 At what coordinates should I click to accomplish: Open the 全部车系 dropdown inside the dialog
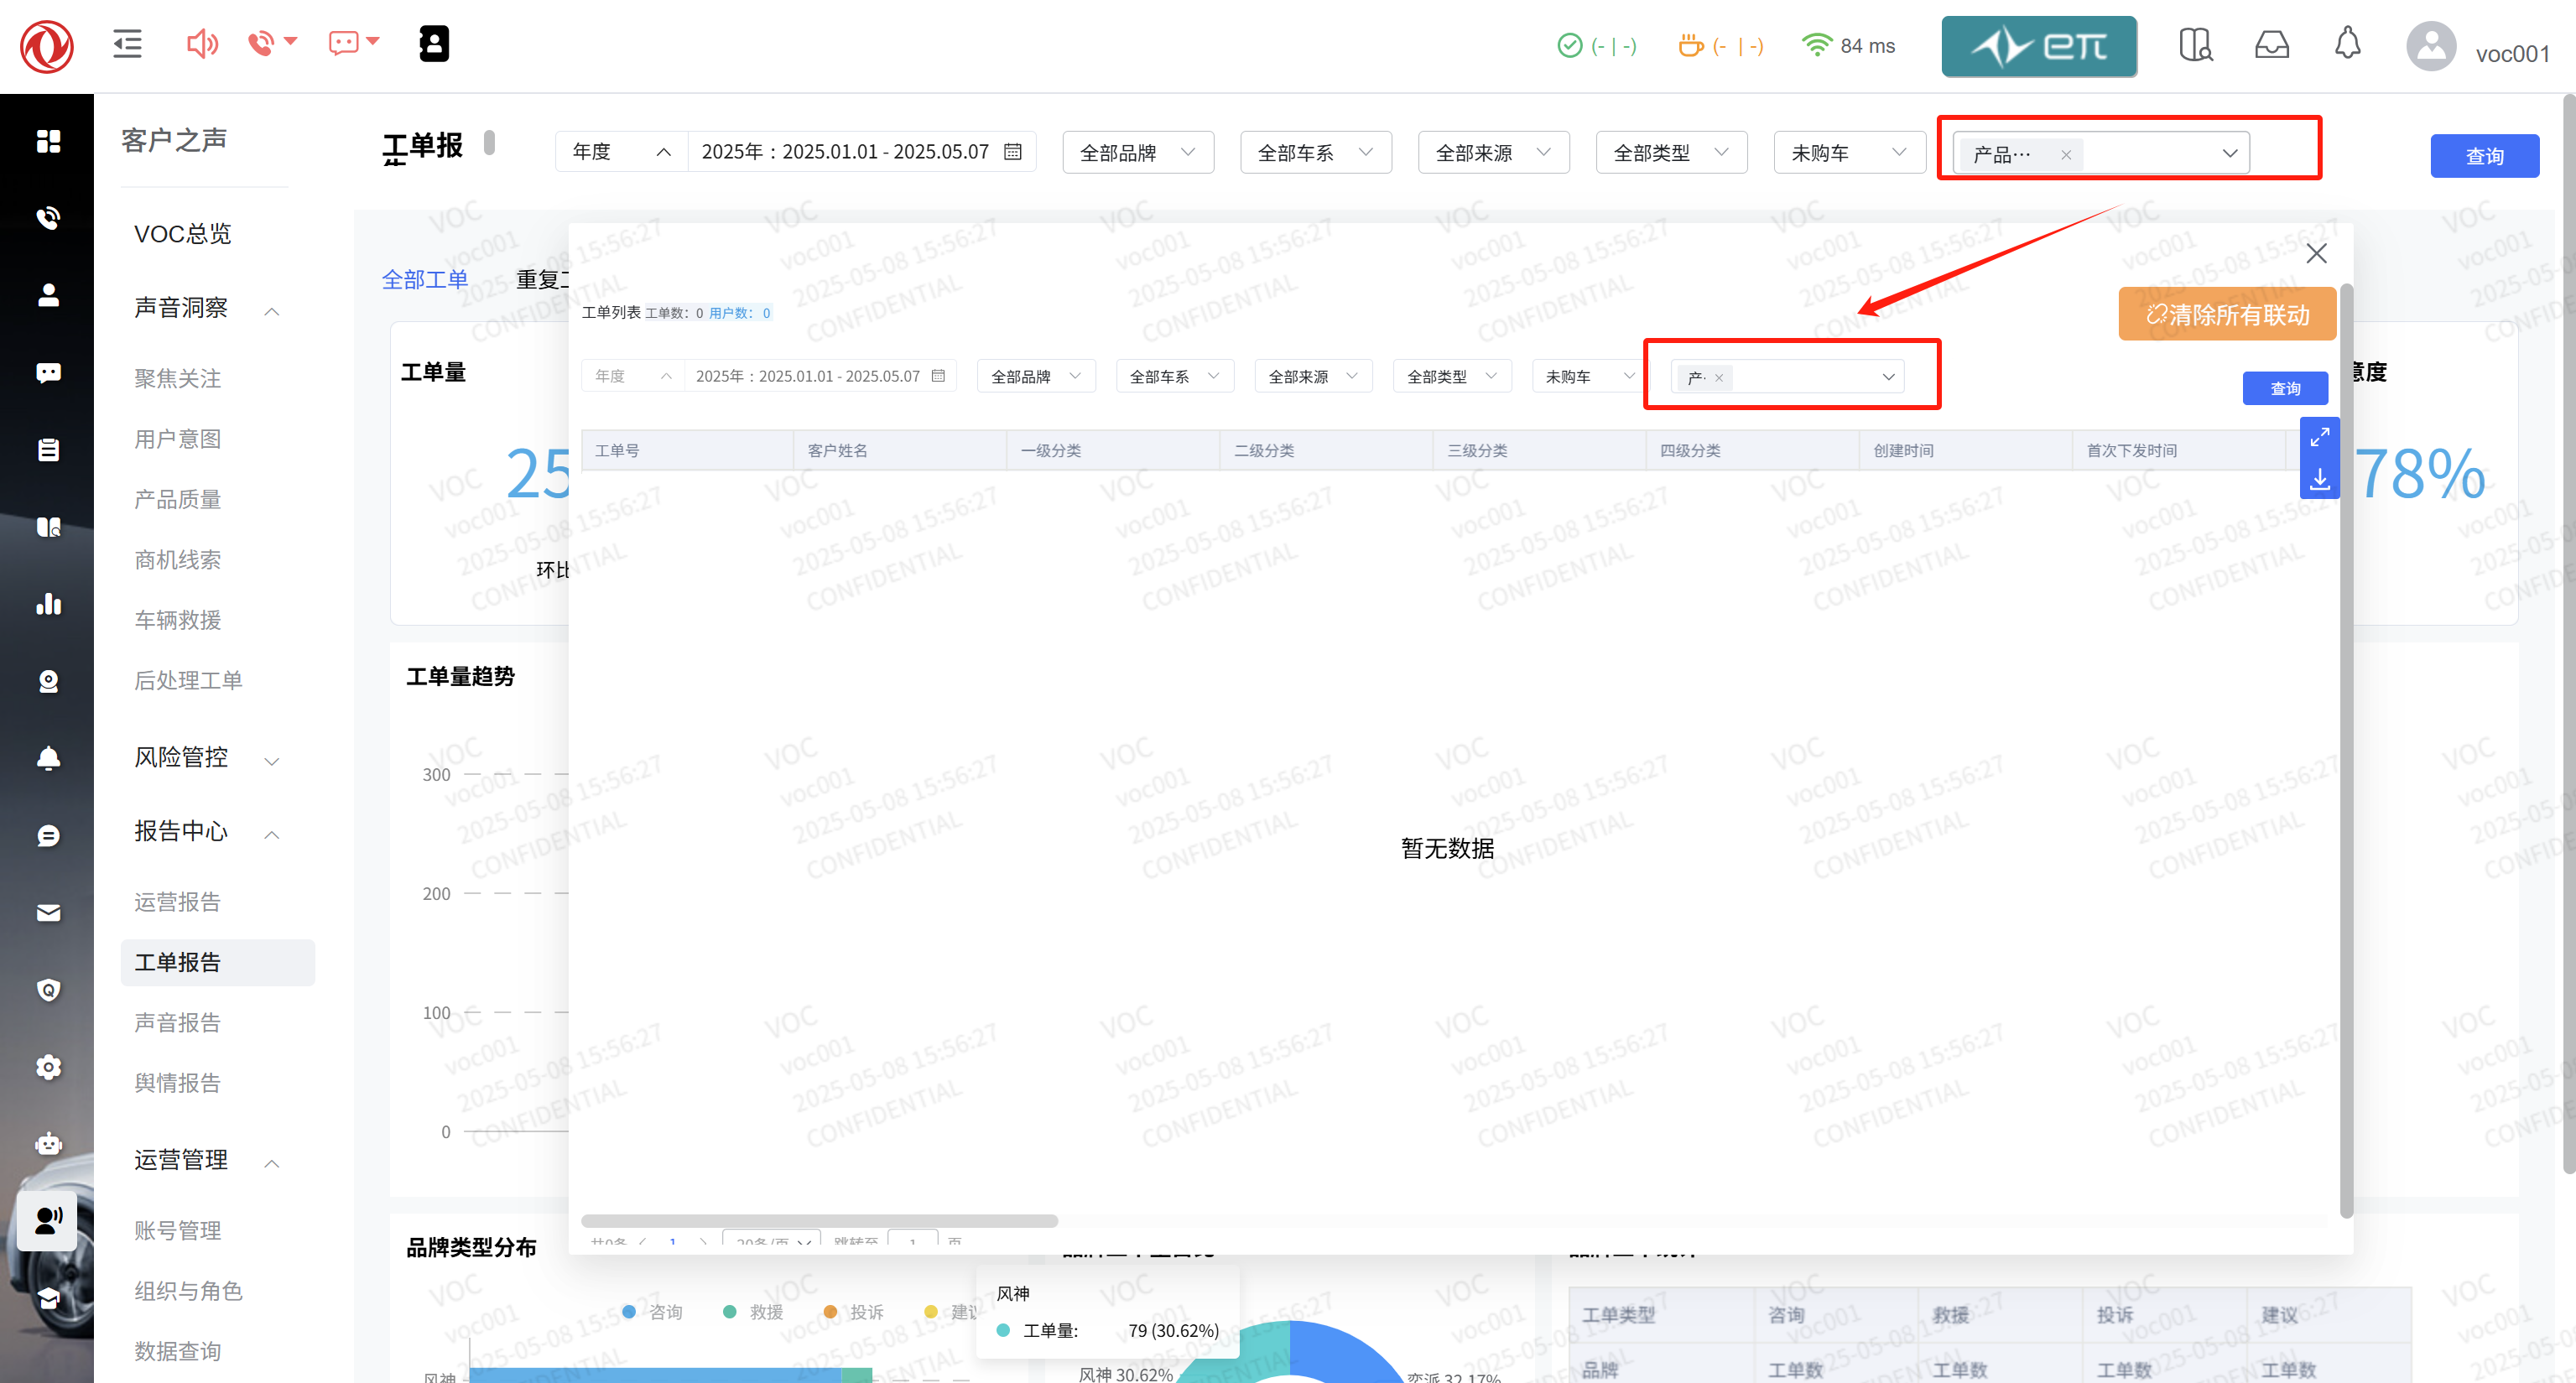point(1175,376)
